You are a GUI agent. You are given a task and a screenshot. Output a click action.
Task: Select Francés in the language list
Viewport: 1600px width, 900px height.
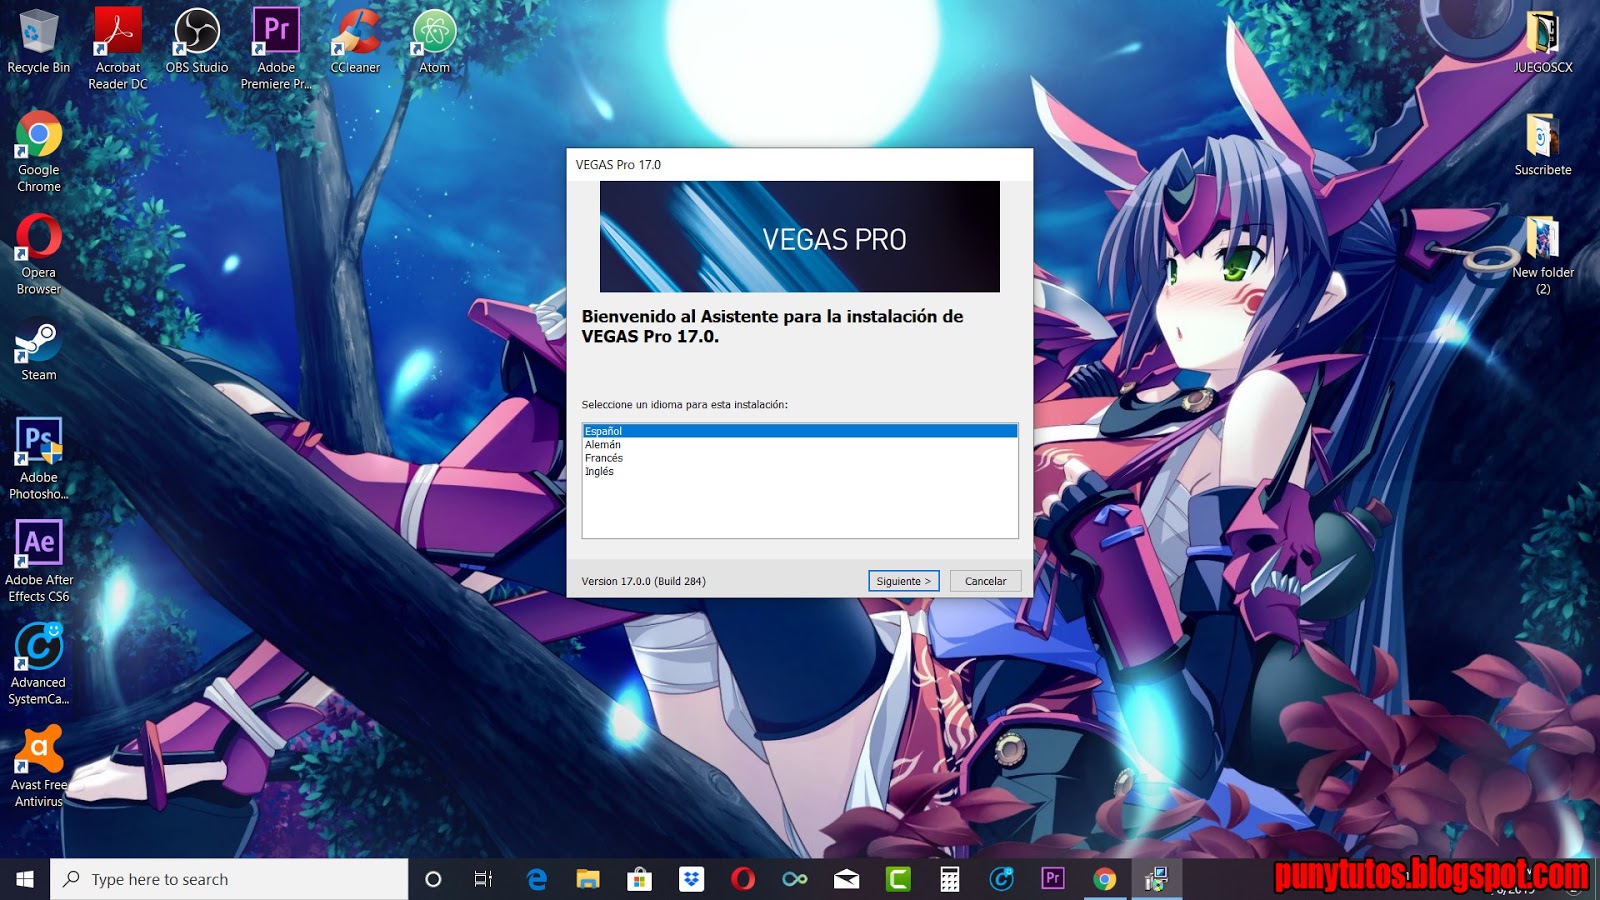point(800,458)
